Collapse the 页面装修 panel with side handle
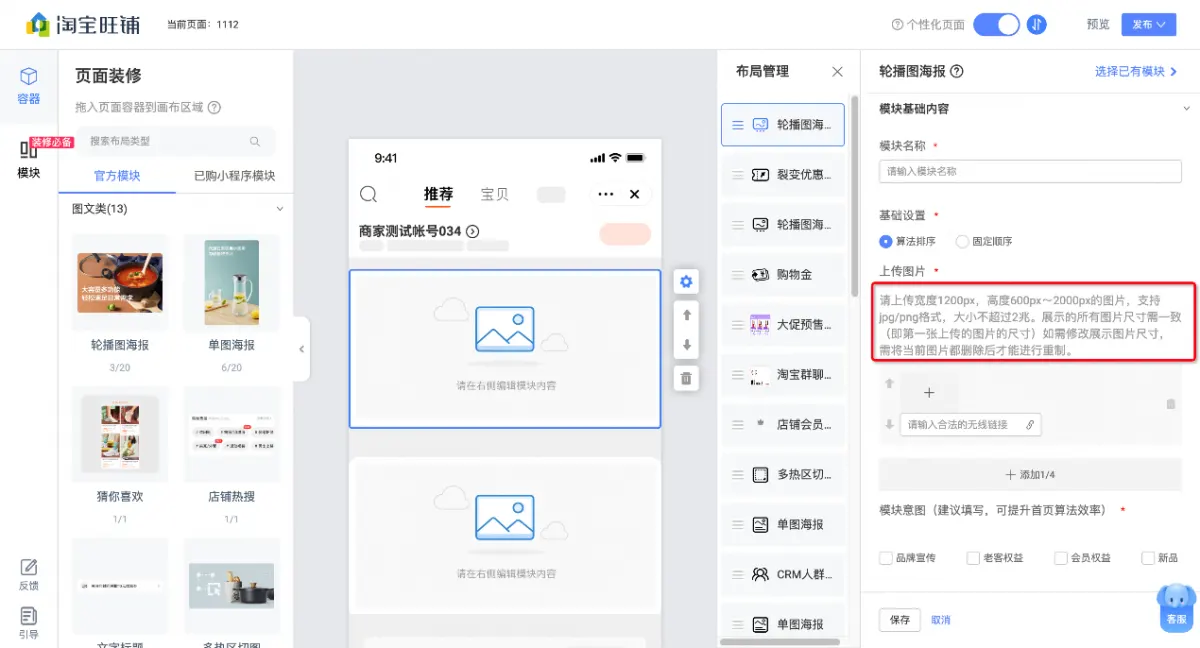 pyautogui.click(x=301, y=349)
